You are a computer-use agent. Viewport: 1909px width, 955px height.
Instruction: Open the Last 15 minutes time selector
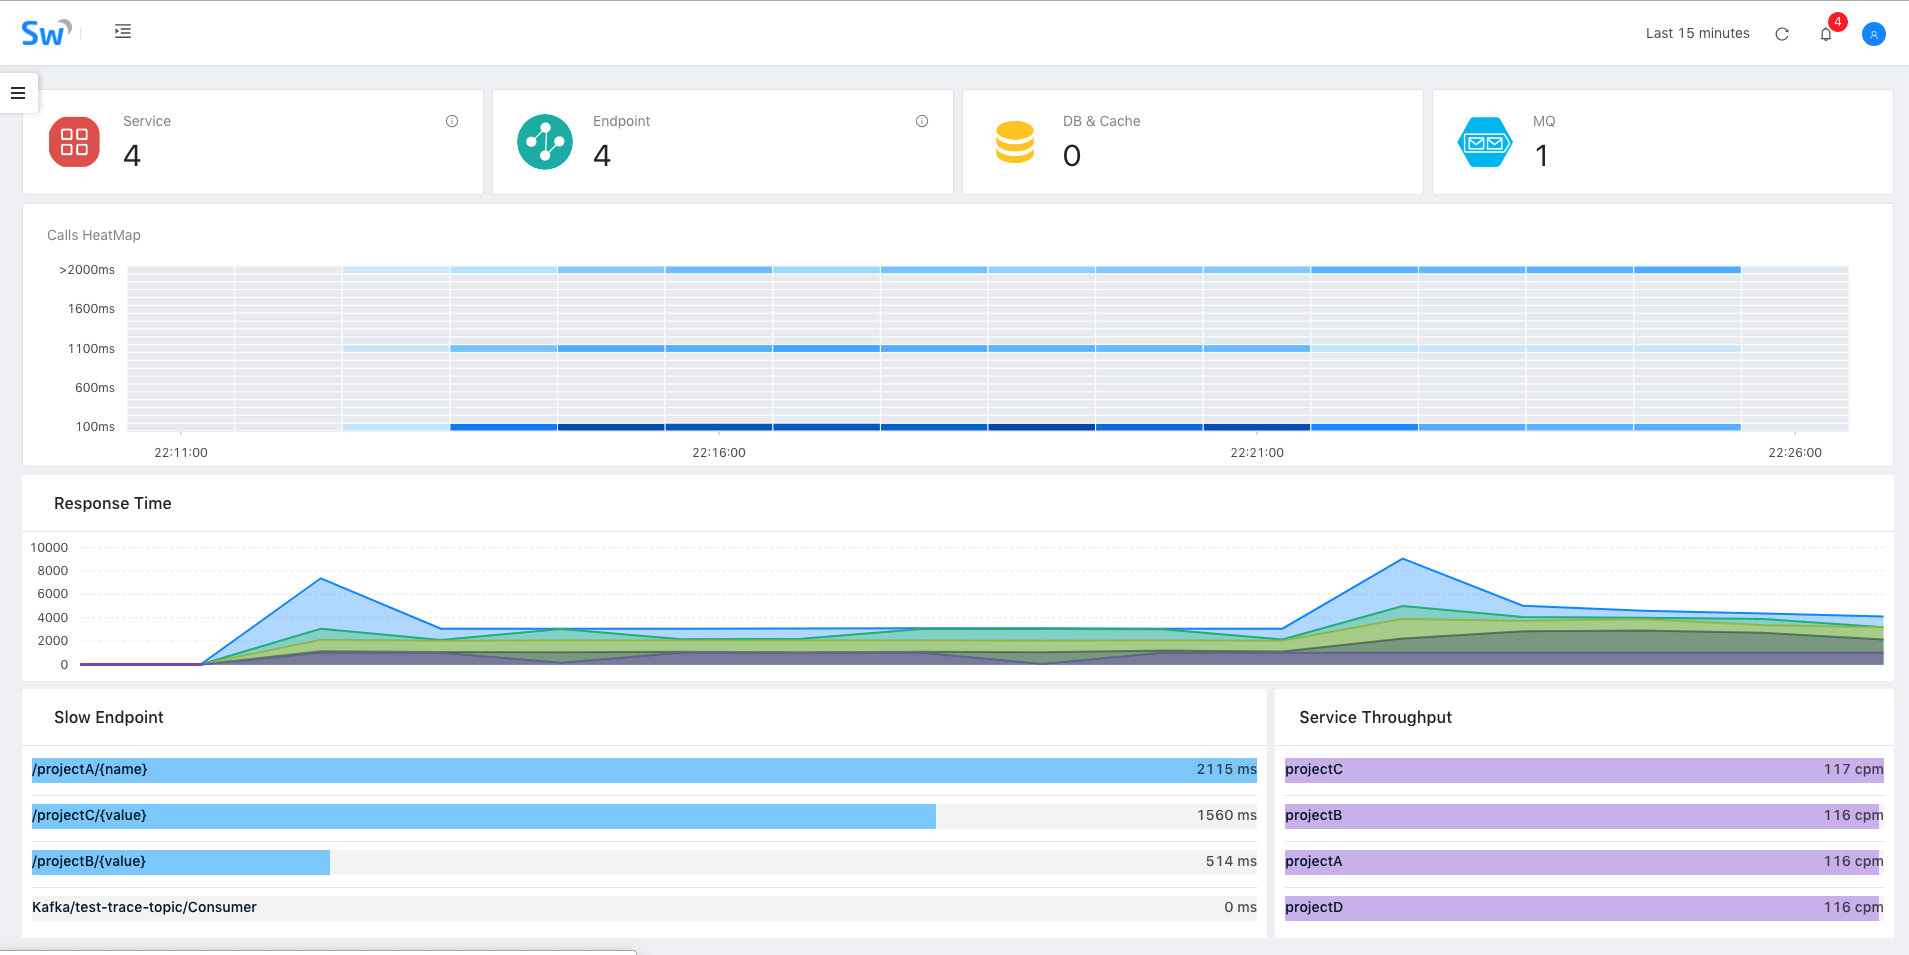point(1697,33)
